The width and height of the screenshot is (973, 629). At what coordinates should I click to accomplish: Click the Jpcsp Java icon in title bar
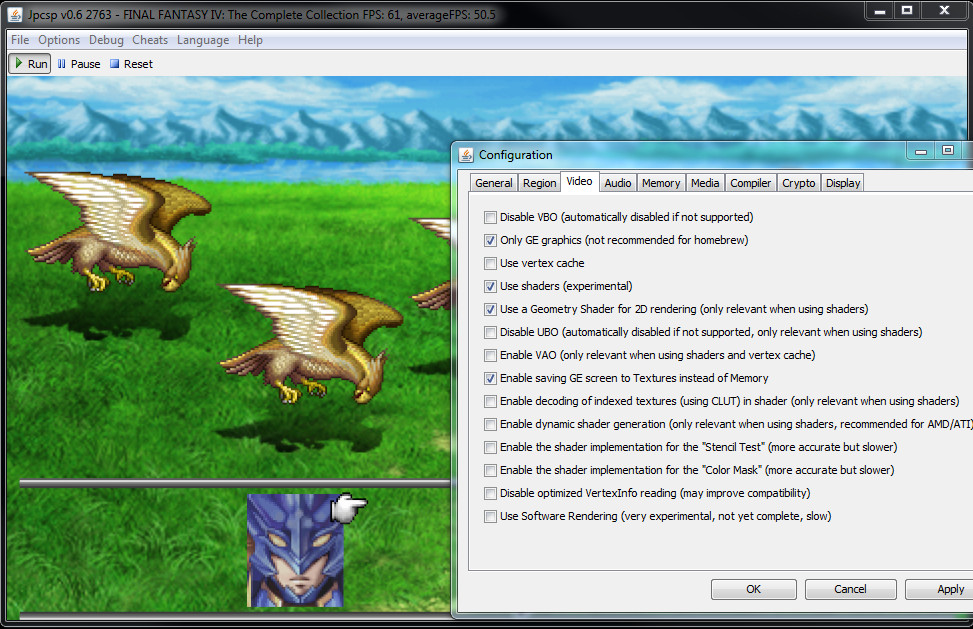[15, 14]
